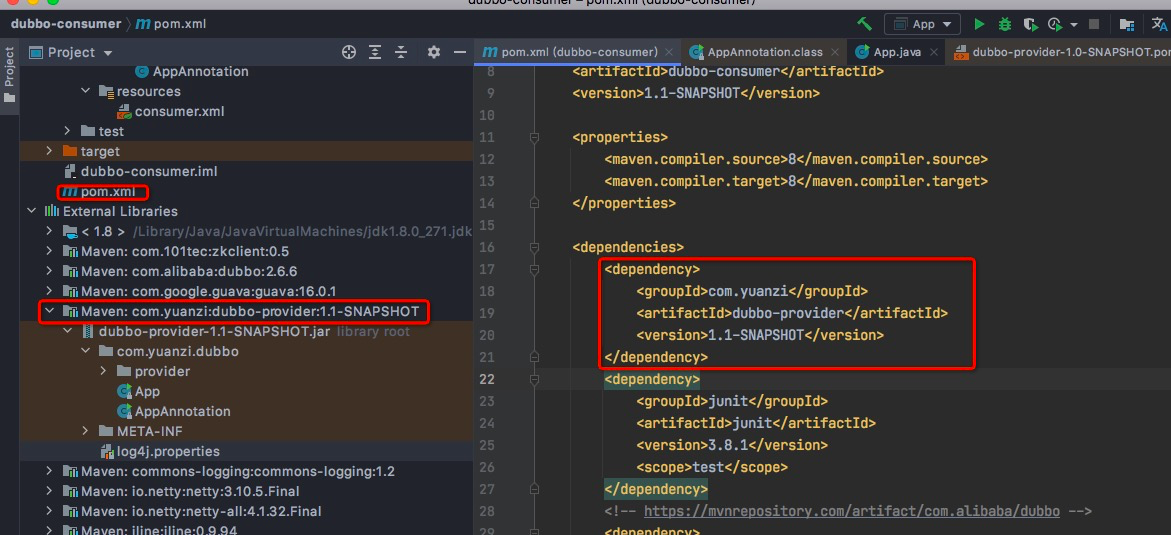Open Project panel gear settings
The image size is (1171, 535).
tap(434, 52)
